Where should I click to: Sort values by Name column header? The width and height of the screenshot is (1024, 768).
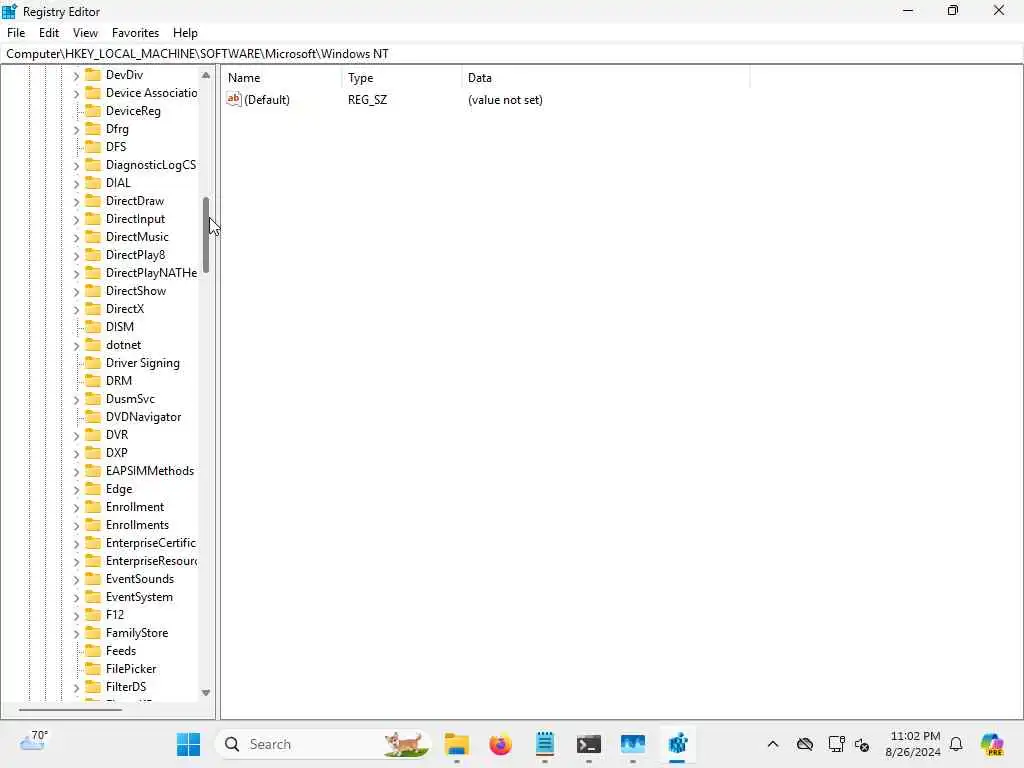click(281, 78)
